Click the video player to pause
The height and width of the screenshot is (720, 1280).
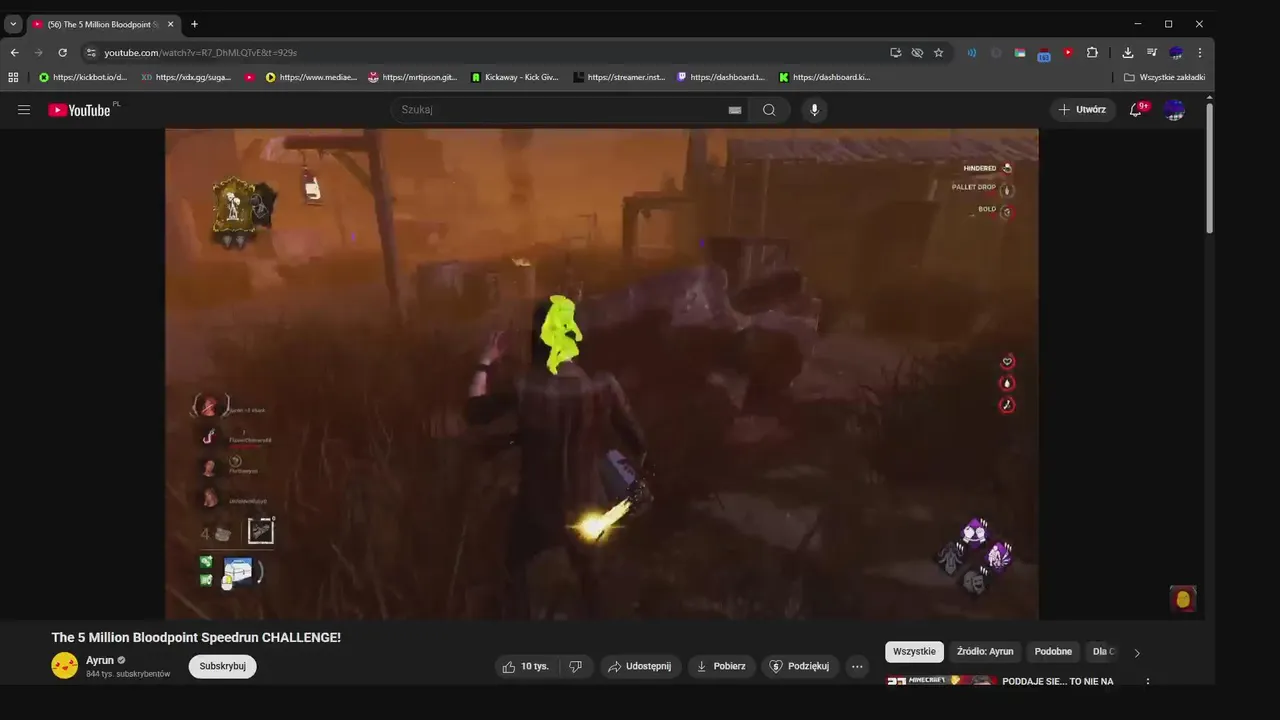tap(601, 374)
